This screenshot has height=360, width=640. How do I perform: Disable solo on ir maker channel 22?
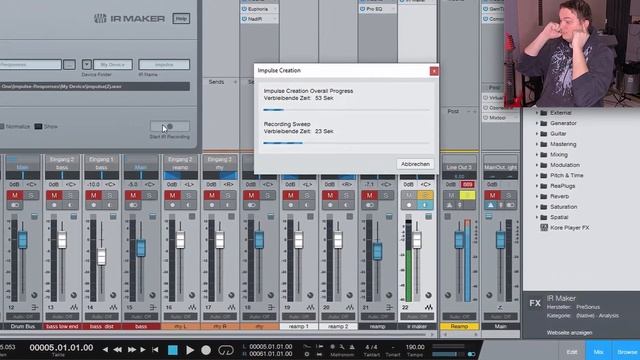coord(425,196)
